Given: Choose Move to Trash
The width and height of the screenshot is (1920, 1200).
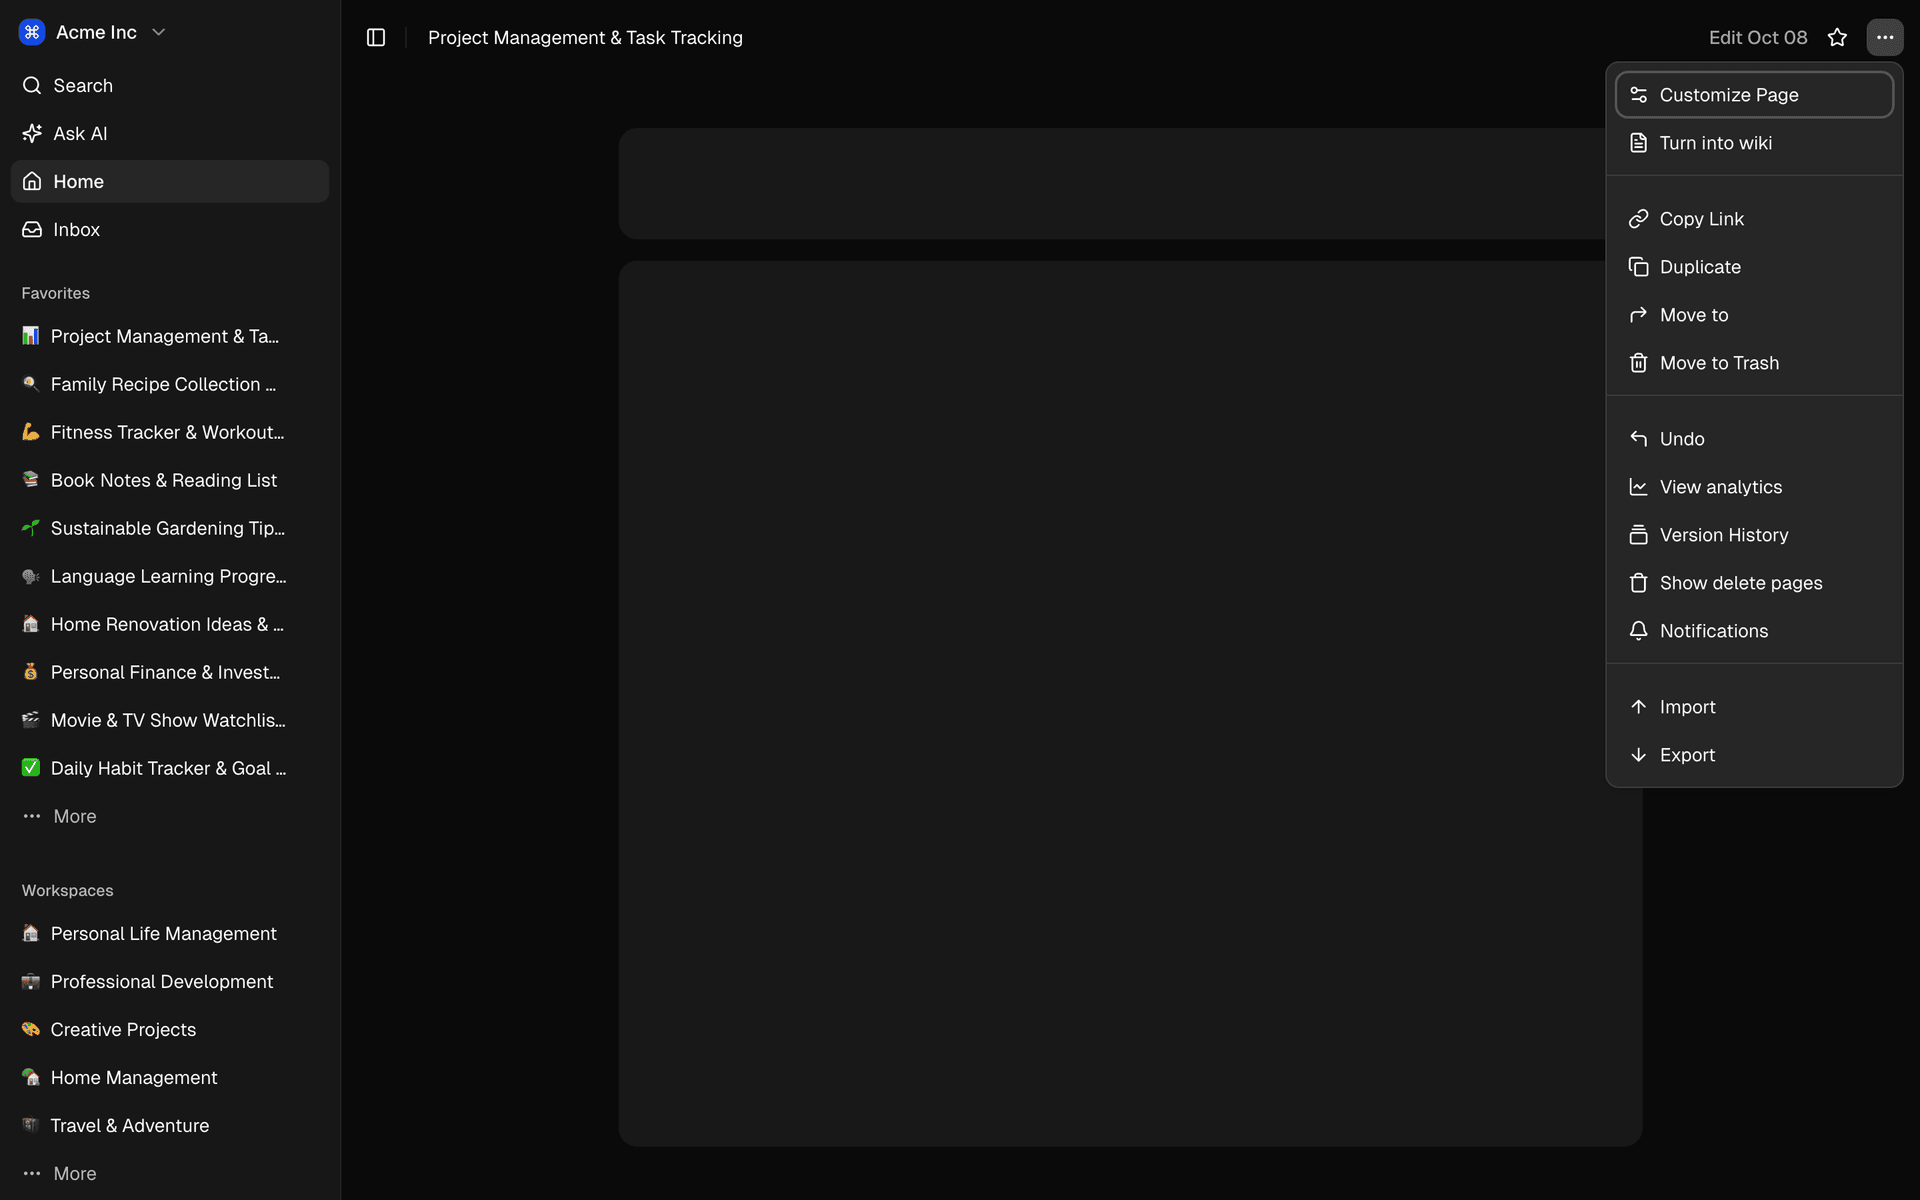Looking at the screenshot, I should click(x=1719, y=362).
